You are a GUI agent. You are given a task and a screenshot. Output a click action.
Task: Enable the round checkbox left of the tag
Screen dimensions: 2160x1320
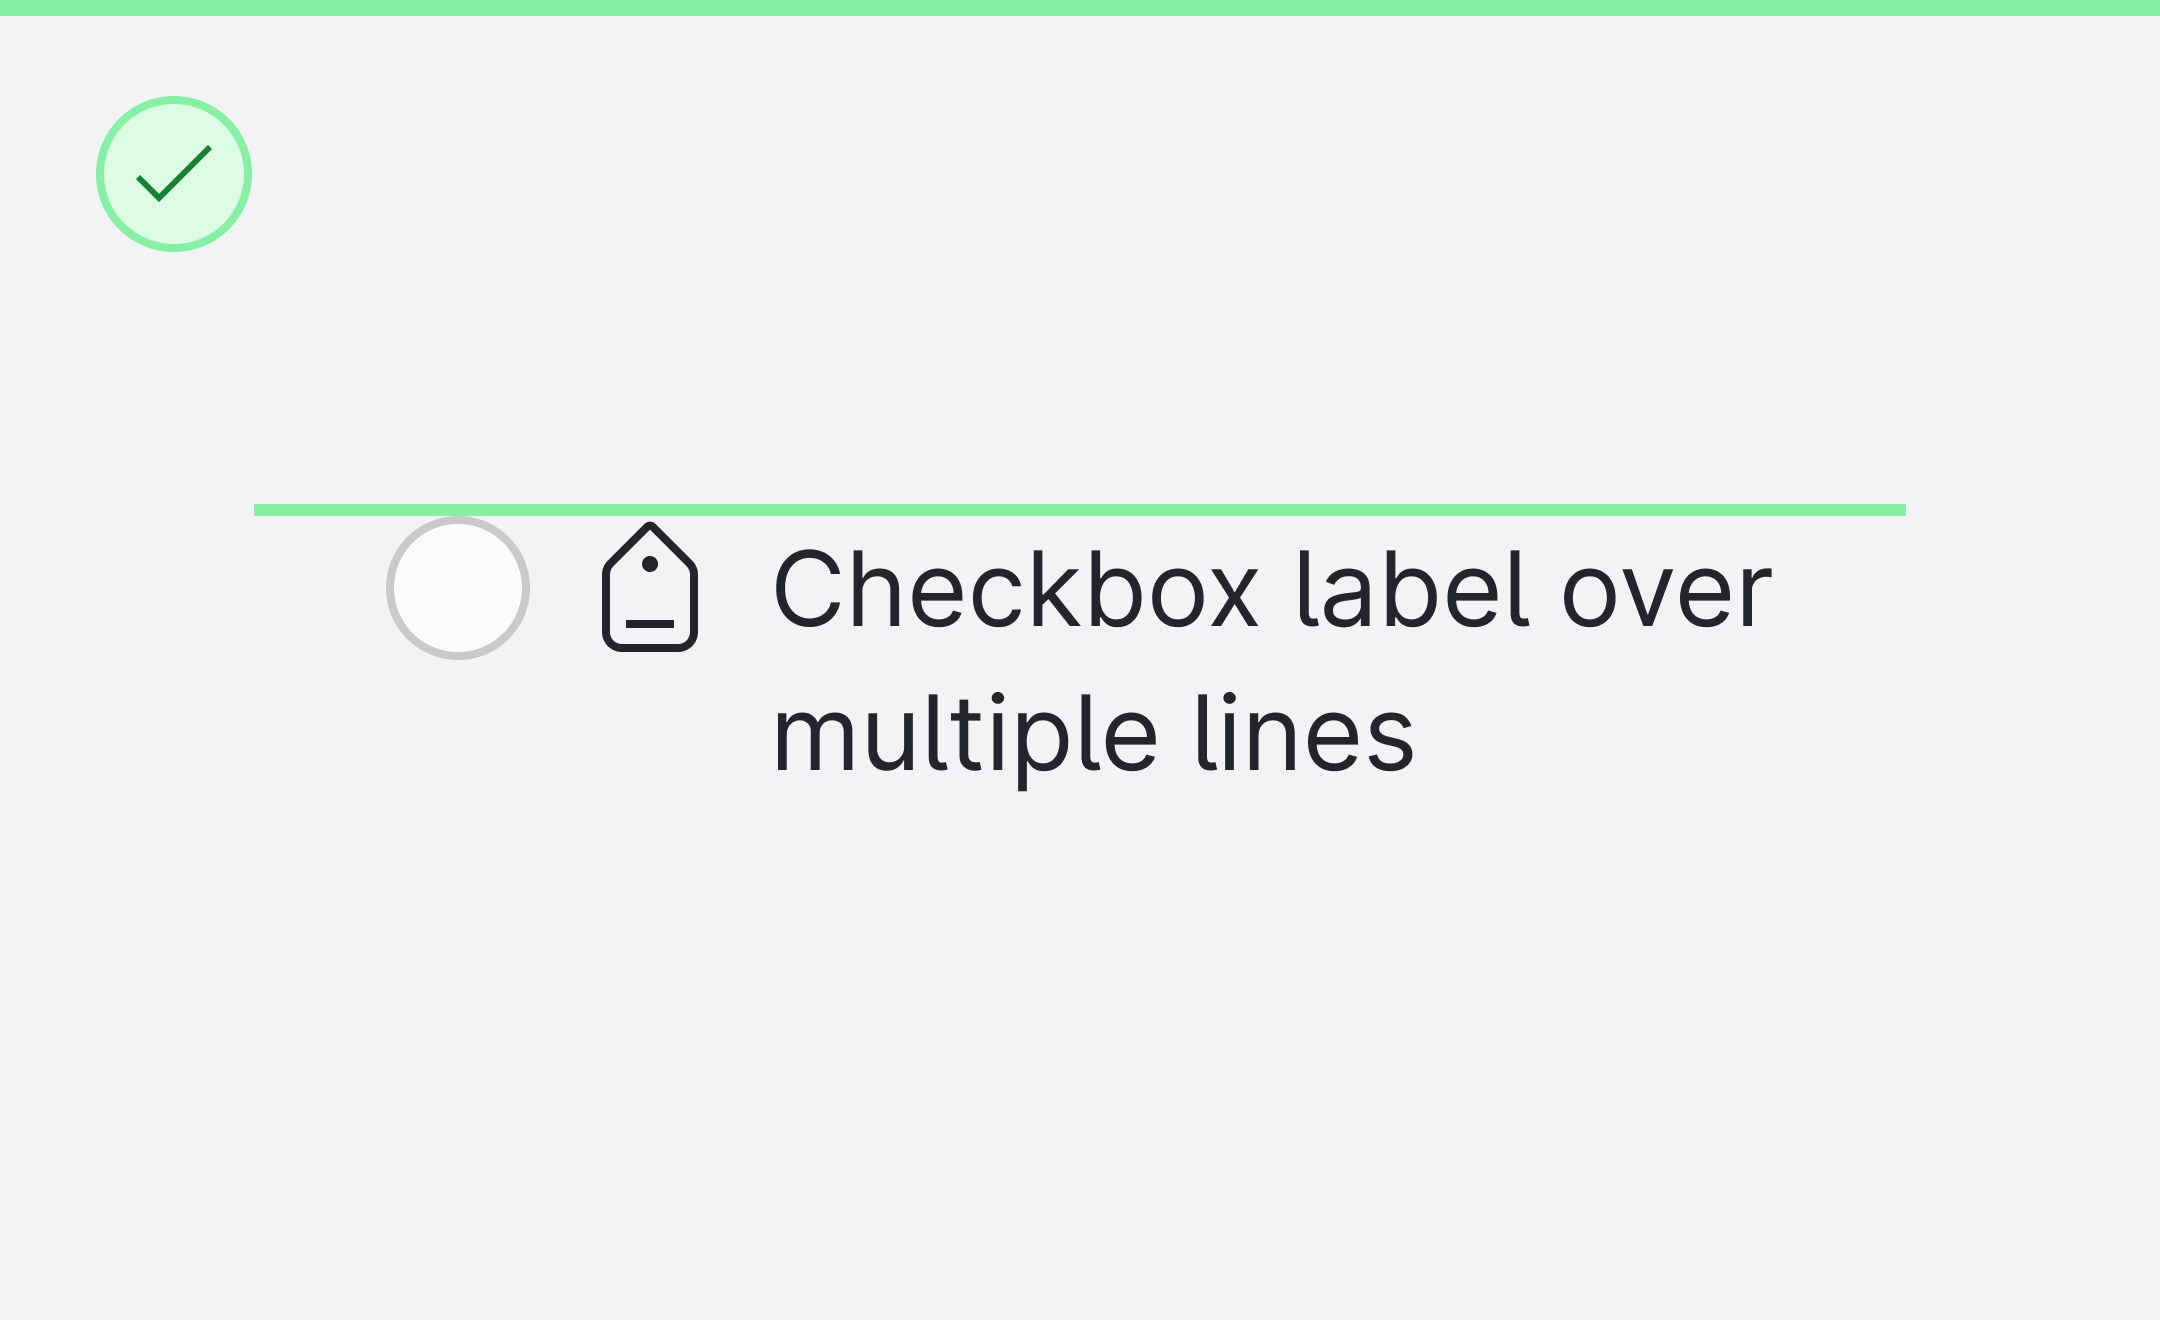(x=458, y=588)
